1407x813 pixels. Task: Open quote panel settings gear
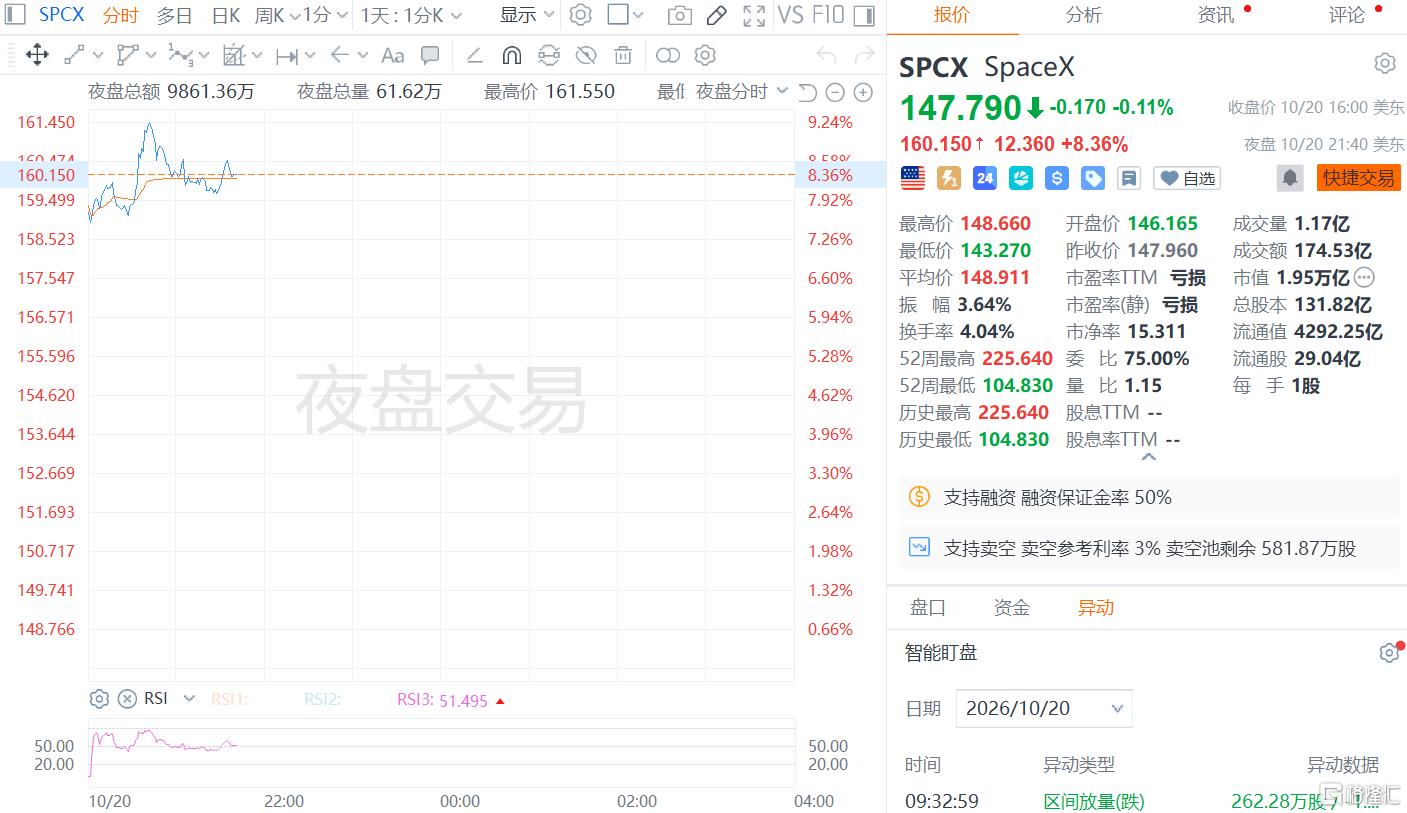pyautogui.click(x=1385, y=64)
